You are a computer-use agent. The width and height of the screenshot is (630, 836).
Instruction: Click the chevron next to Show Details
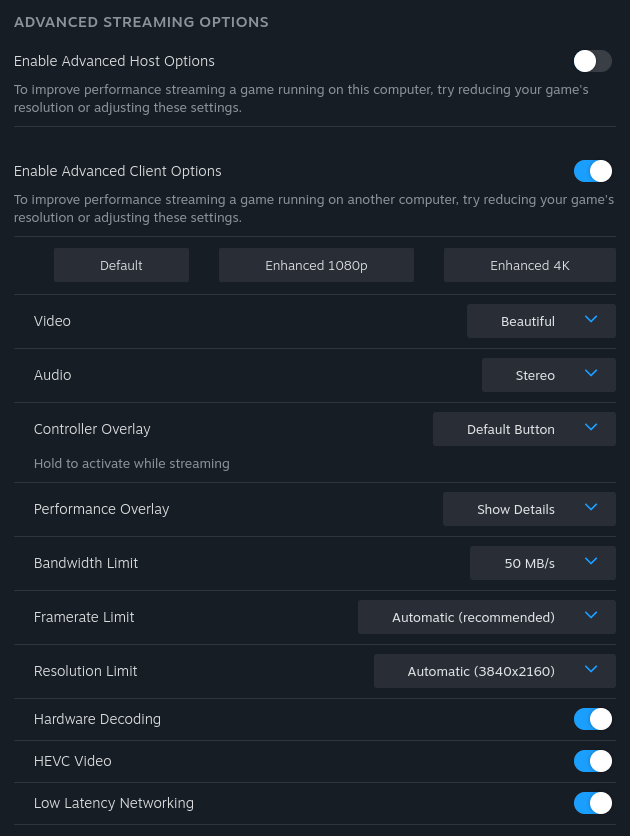591,507
